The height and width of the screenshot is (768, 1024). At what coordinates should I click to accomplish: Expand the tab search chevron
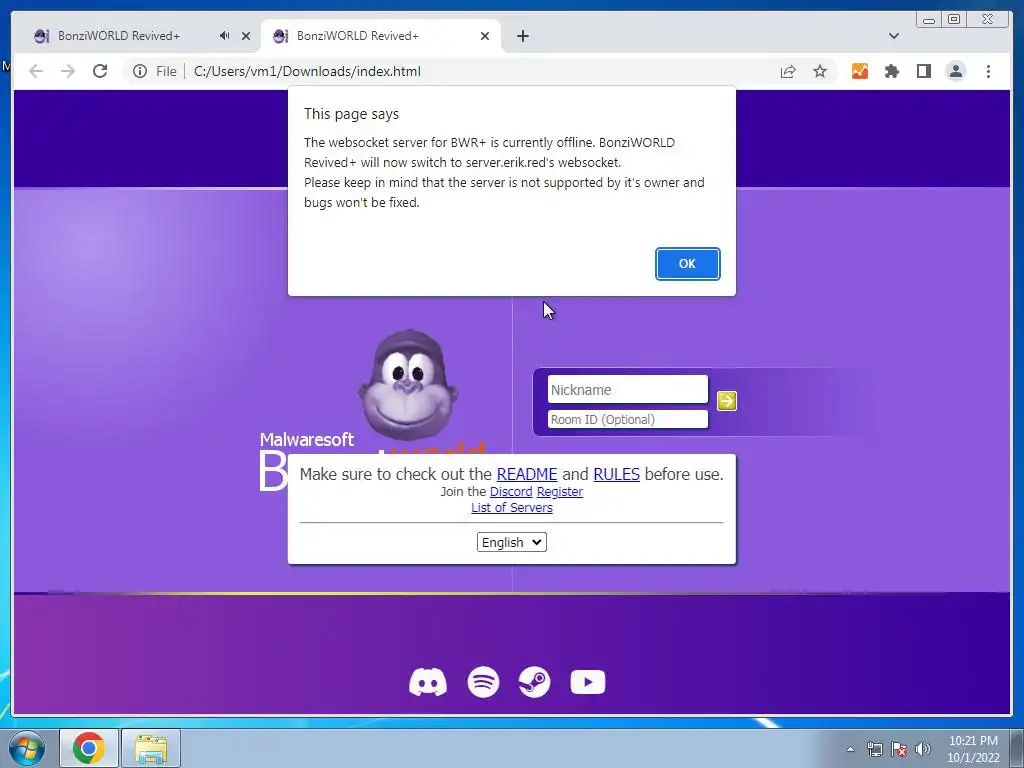coord(893,36)
